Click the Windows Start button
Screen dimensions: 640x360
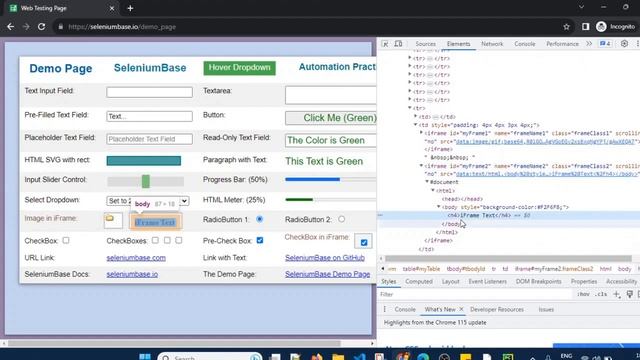144,357
